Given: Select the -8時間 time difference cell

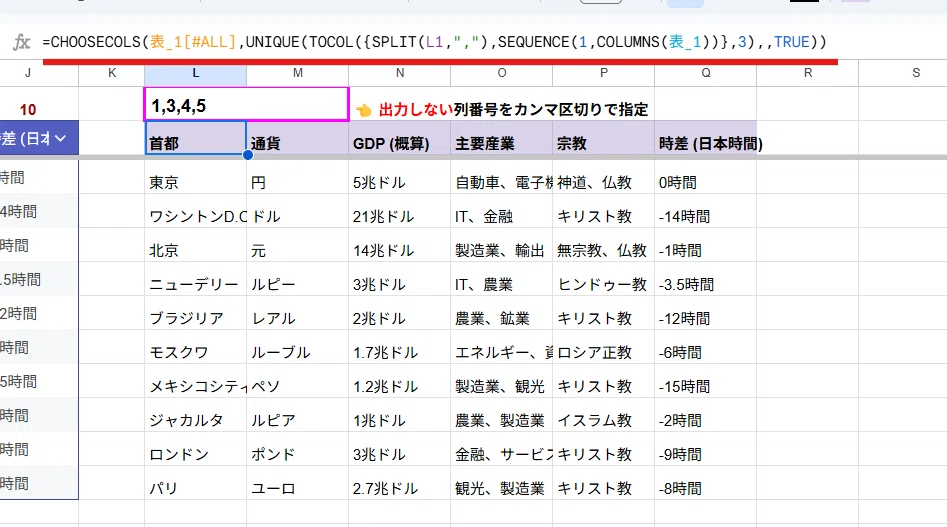Looking at the screenshot, I should click(x=706, y=482).
